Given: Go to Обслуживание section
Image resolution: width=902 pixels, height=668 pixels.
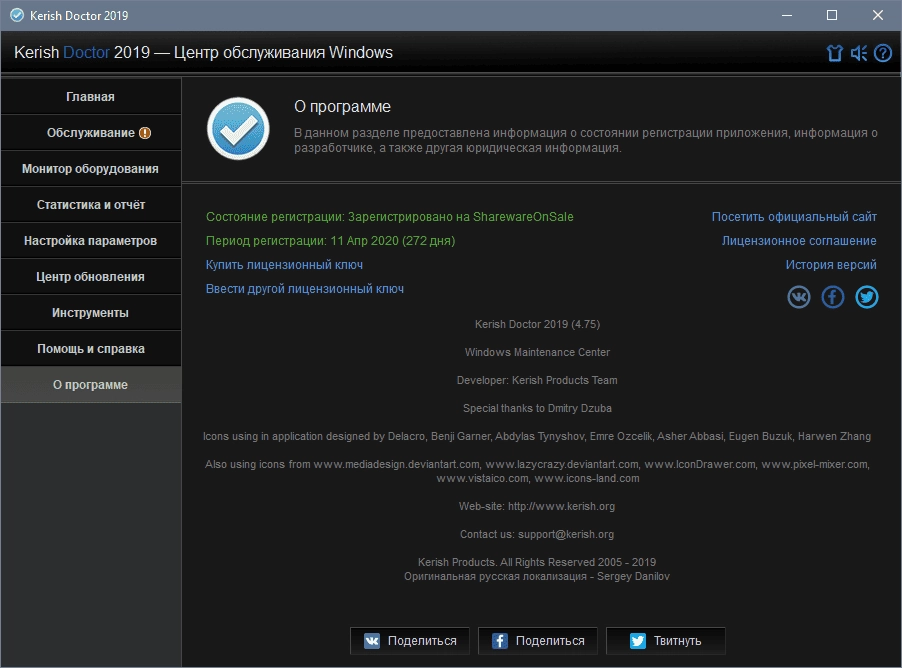Looking at the screenshot, I should pos(91,133).
